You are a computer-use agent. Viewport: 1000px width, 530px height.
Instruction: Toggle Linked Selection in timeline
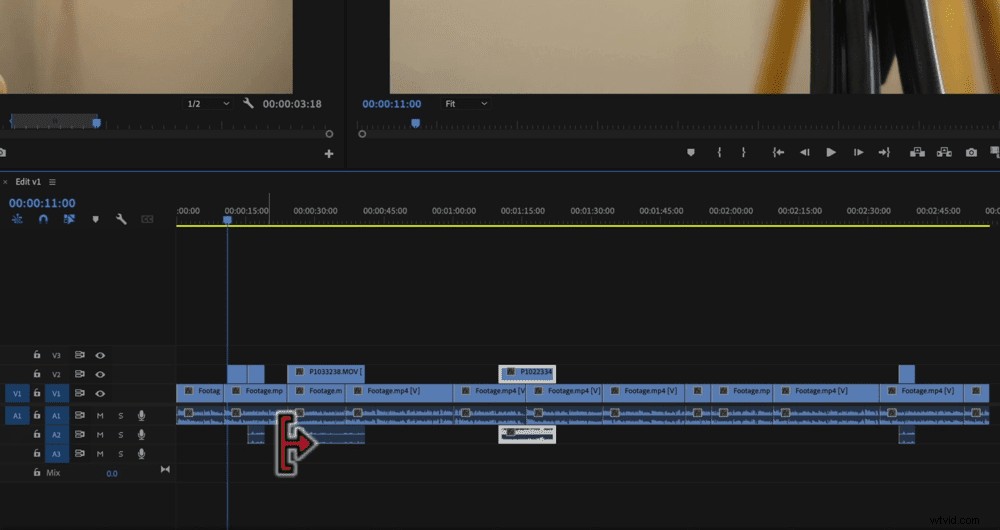click(69, 219)
